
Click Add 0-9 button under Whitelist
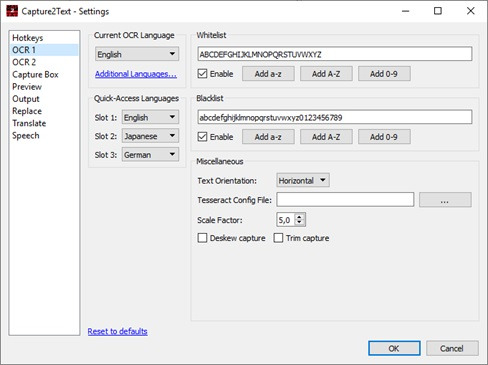(384, 74)
